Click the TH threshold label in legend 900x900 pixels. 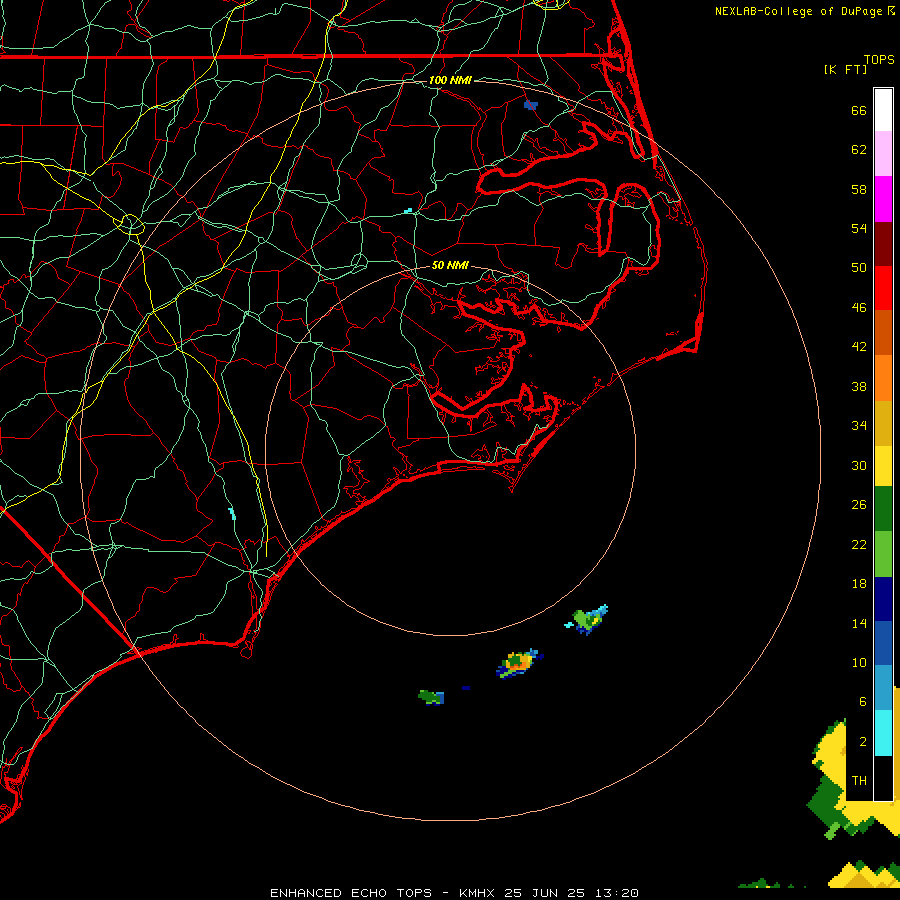859,781
